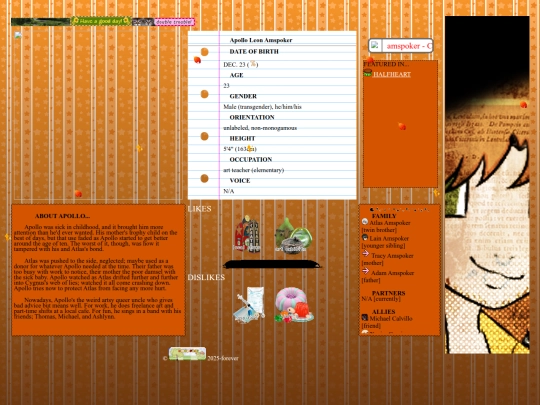This screenshot has width=540, height=405.
Task: Click the broken image in the amspoker music player
Action: click(375, 45)
